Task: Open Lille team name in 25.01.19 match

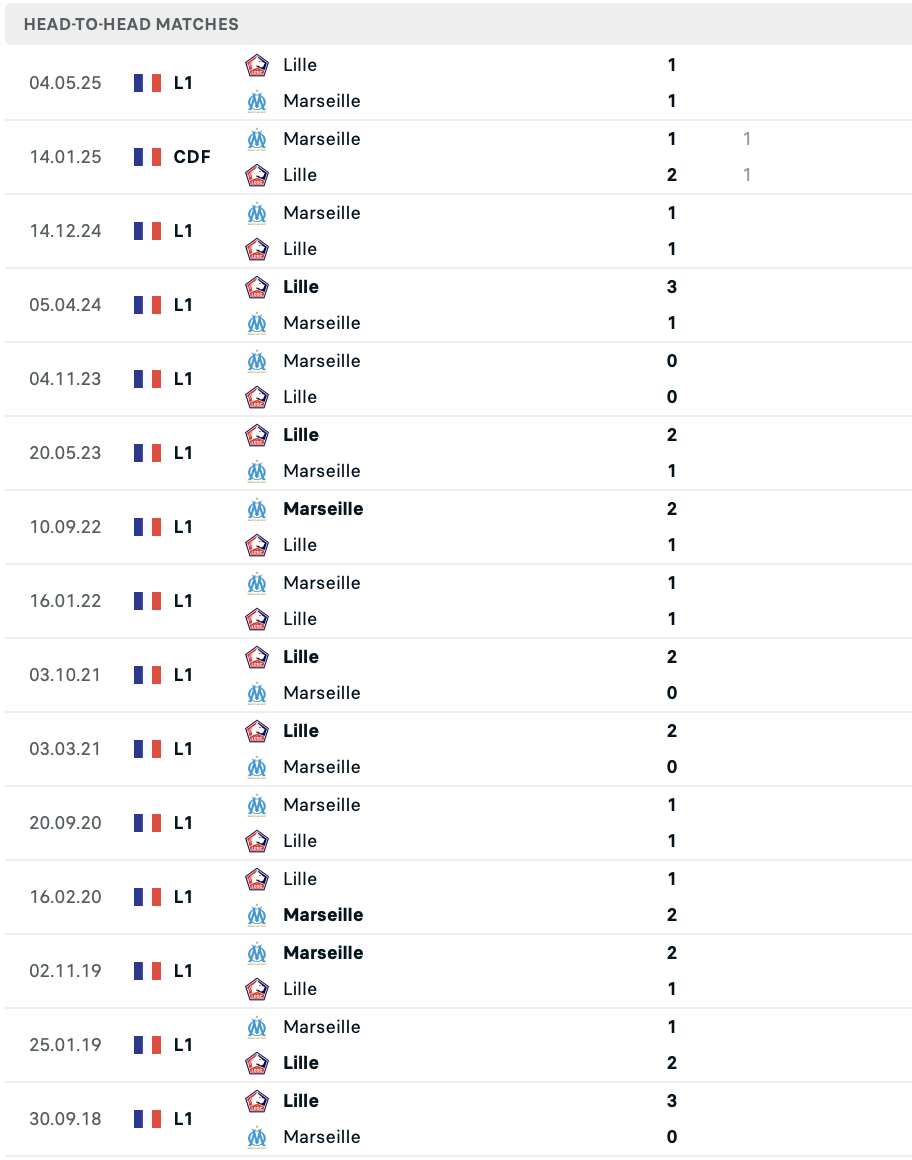Action: 301,1063
